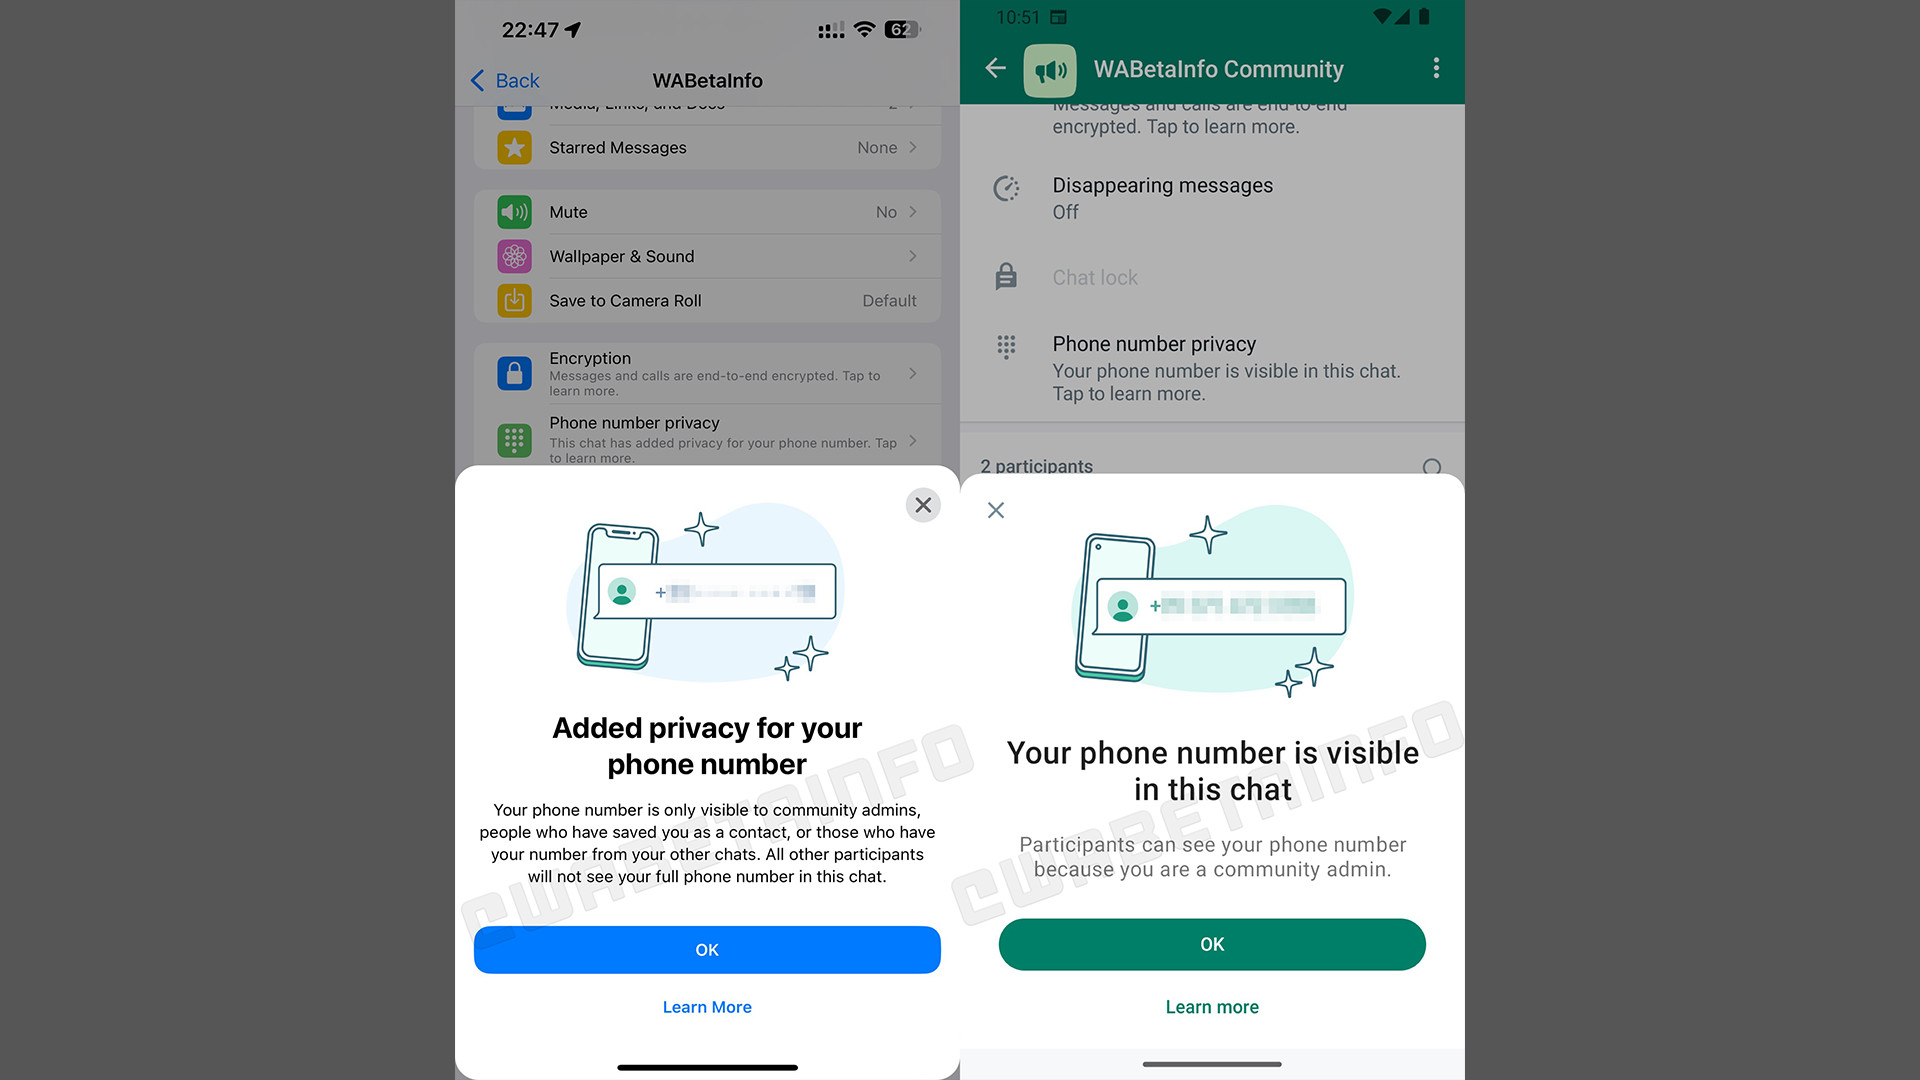Click OK on added privacy dialog
Screen dimensions: 1920x1080
tap(707, 949)
